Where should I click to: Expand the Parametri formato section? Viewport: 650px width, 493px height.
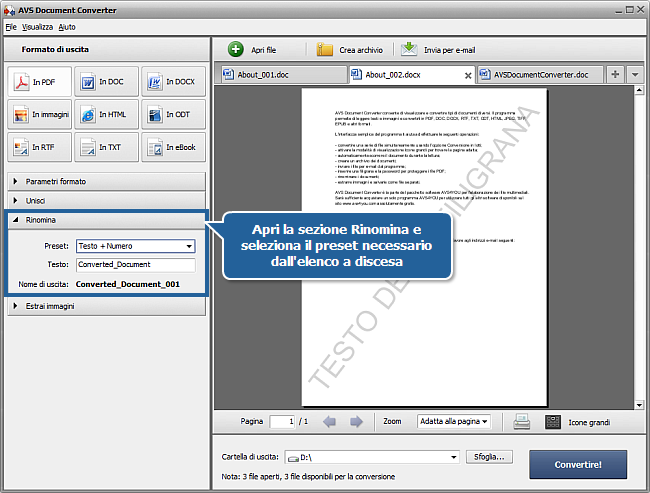click(x=107, y=181)
